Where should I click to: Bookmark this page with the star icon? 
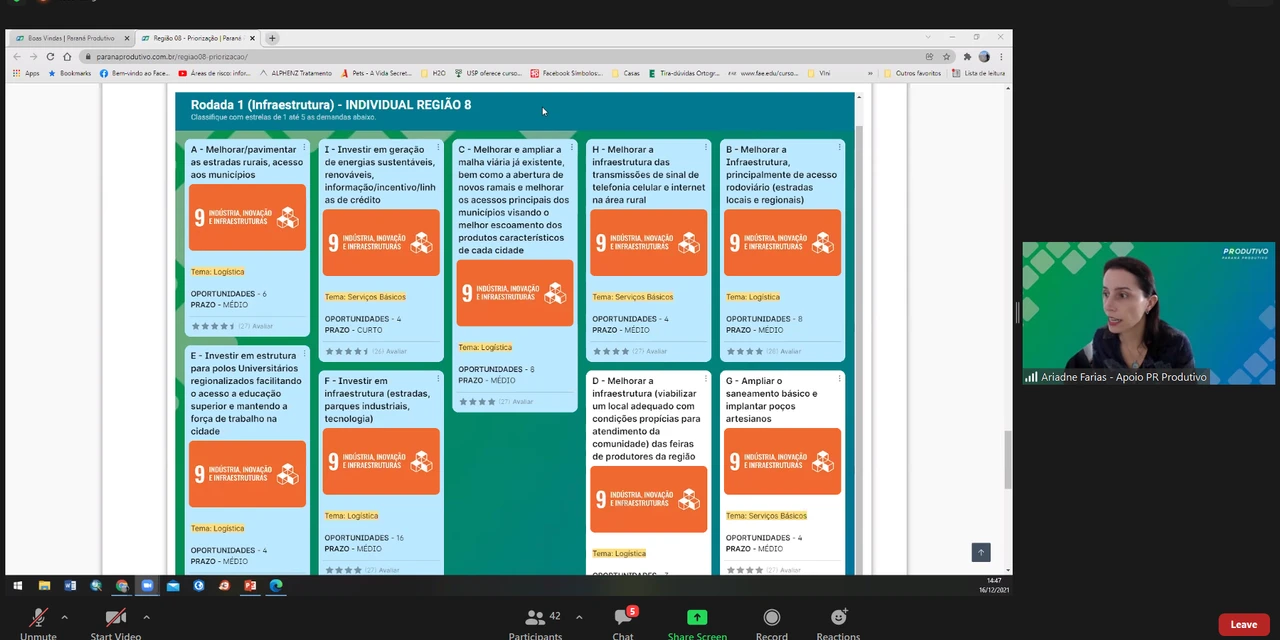click(946, 57)
